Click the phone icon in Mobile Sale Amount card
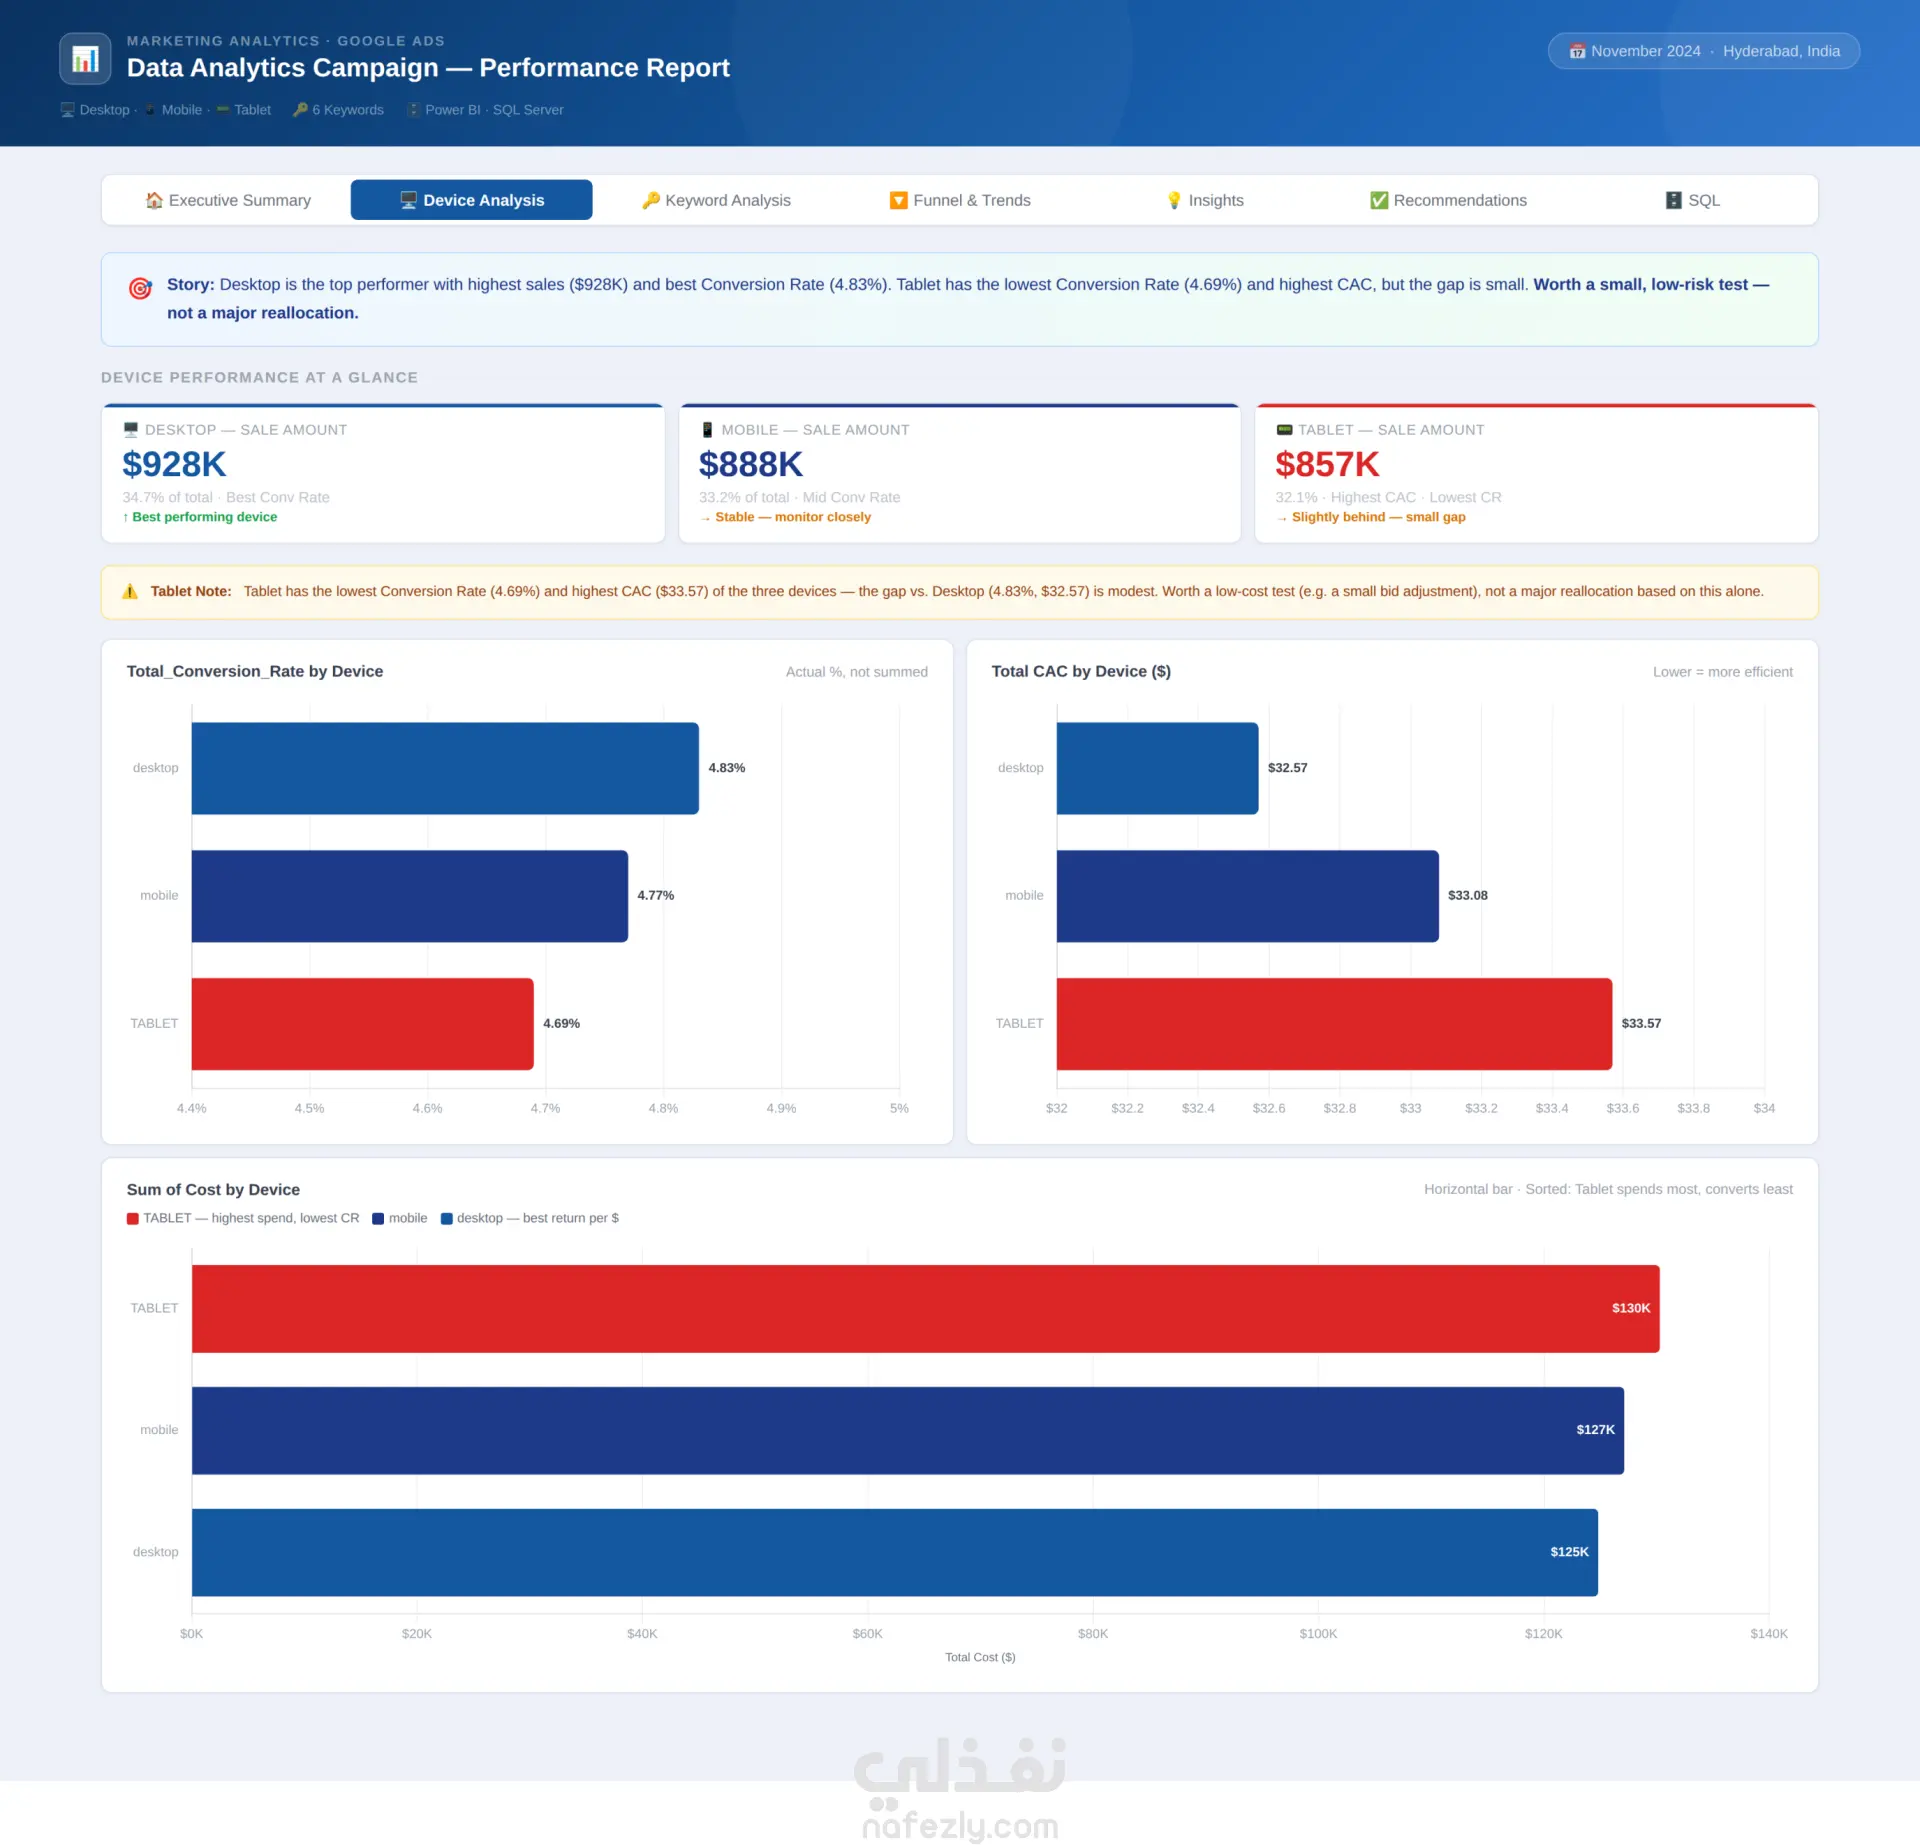 click(707, 430)
